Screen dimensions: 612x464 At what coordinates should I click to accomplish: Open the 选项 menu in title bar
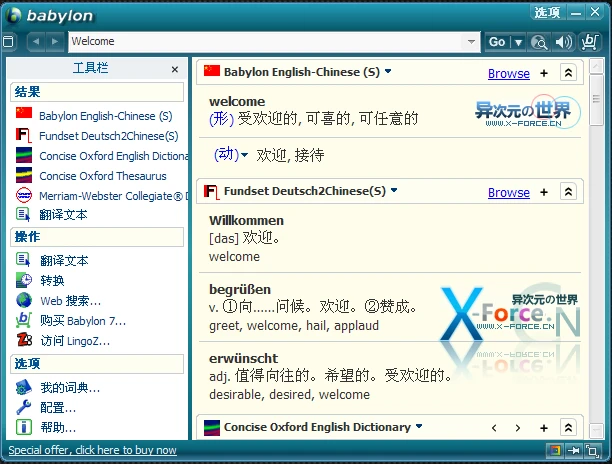pyautogui.click(x=547, y=12)
